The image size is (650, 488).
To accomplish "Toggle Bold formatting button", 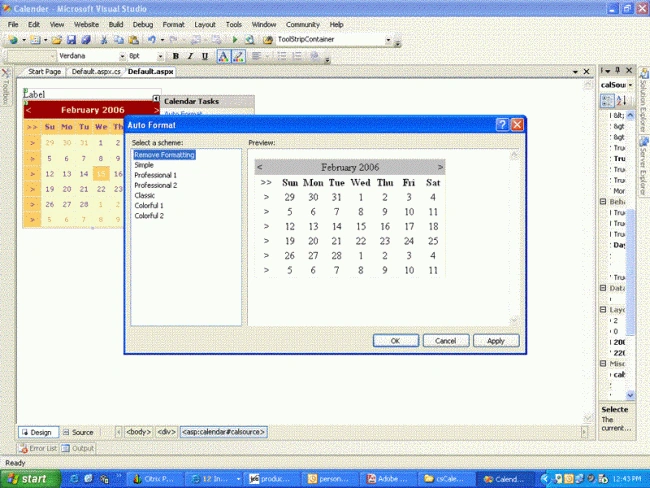I will pos(176,56).
